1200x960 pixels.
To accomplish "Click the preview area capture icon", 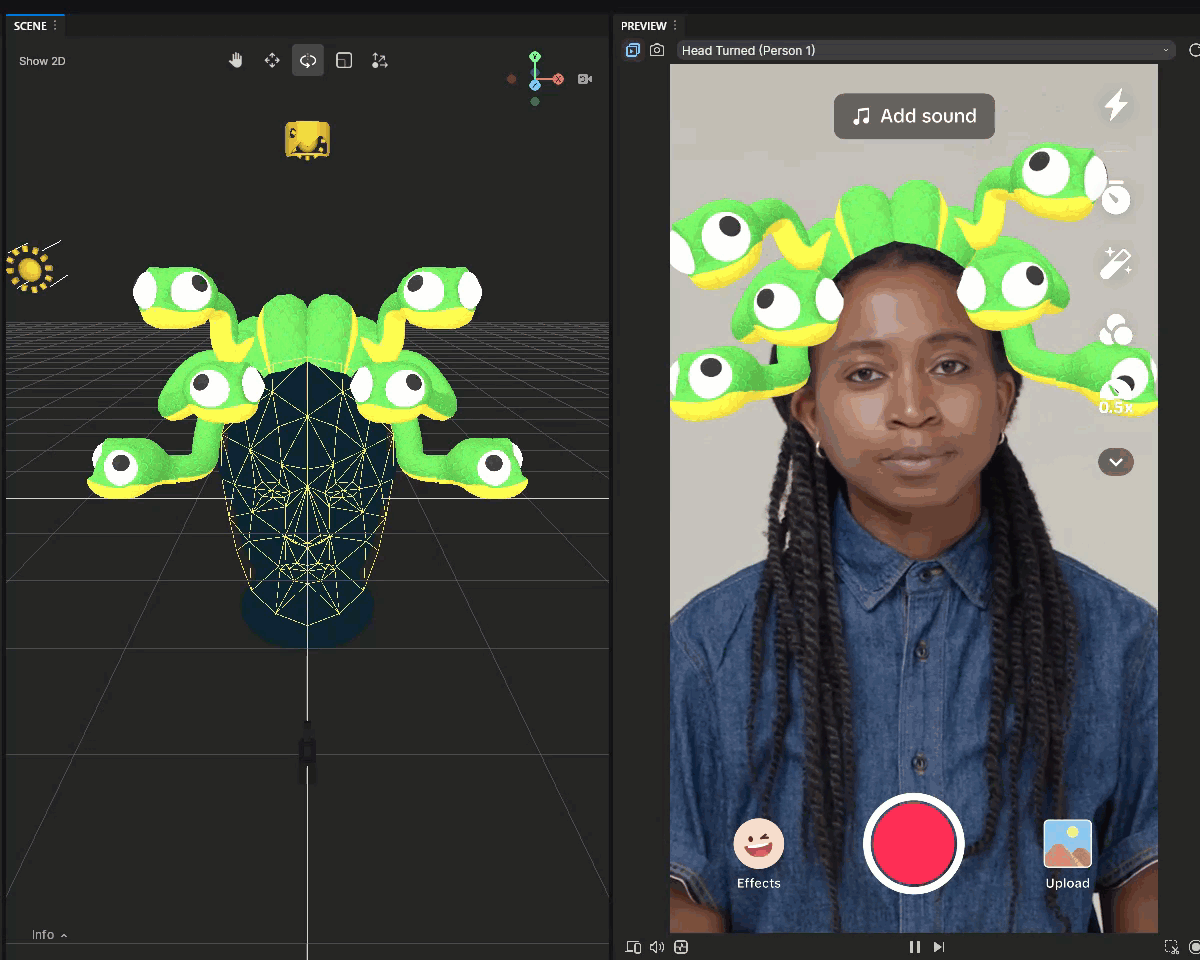I will [1172, 947].
